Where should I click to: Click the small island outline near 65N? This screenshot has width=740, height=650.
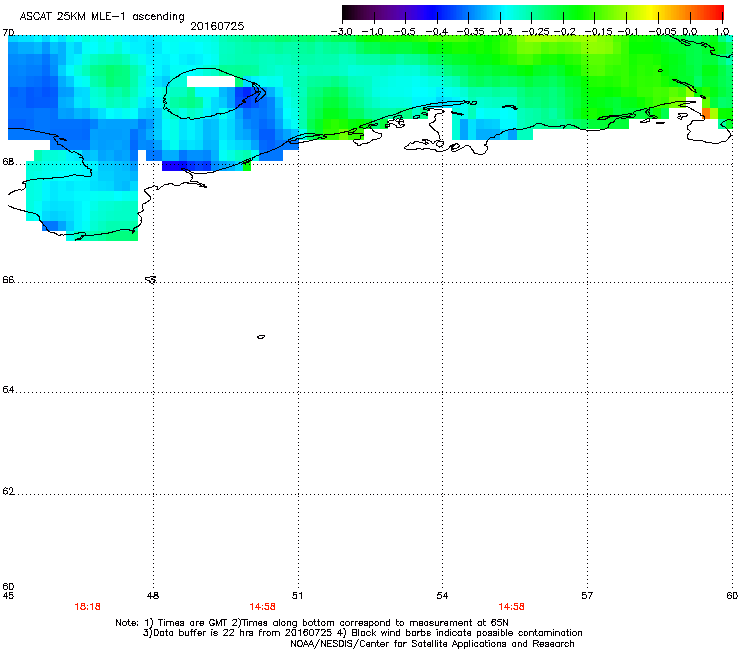[261, 337]
